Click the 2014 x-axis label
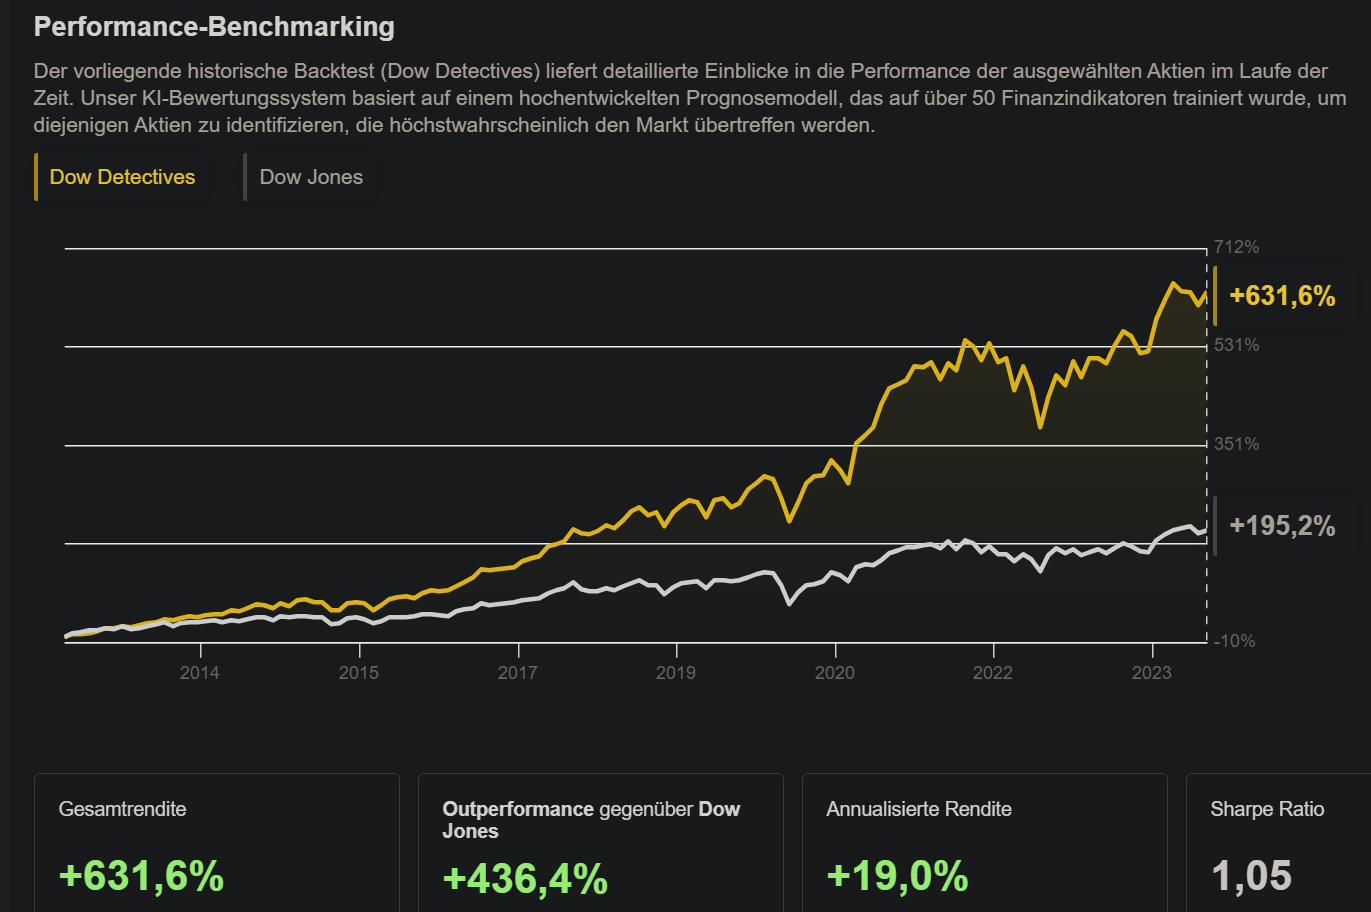Screen dimensions: 1371x912 (200, 673)
